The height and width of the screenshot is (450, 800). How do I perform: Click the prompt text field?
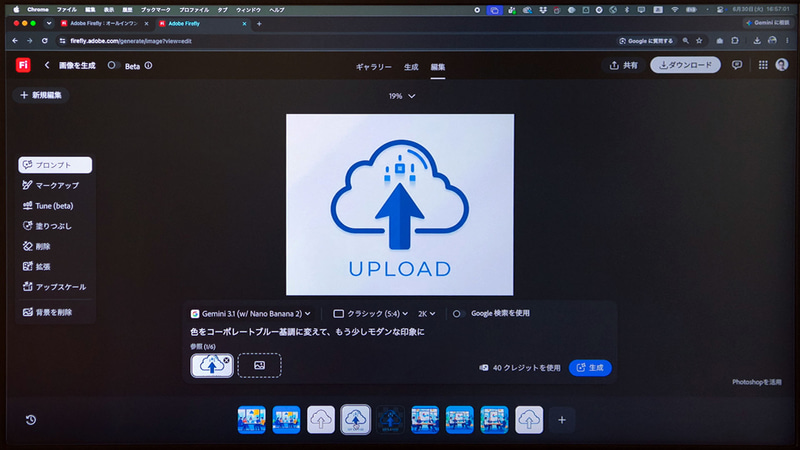(x=400, y=332)
